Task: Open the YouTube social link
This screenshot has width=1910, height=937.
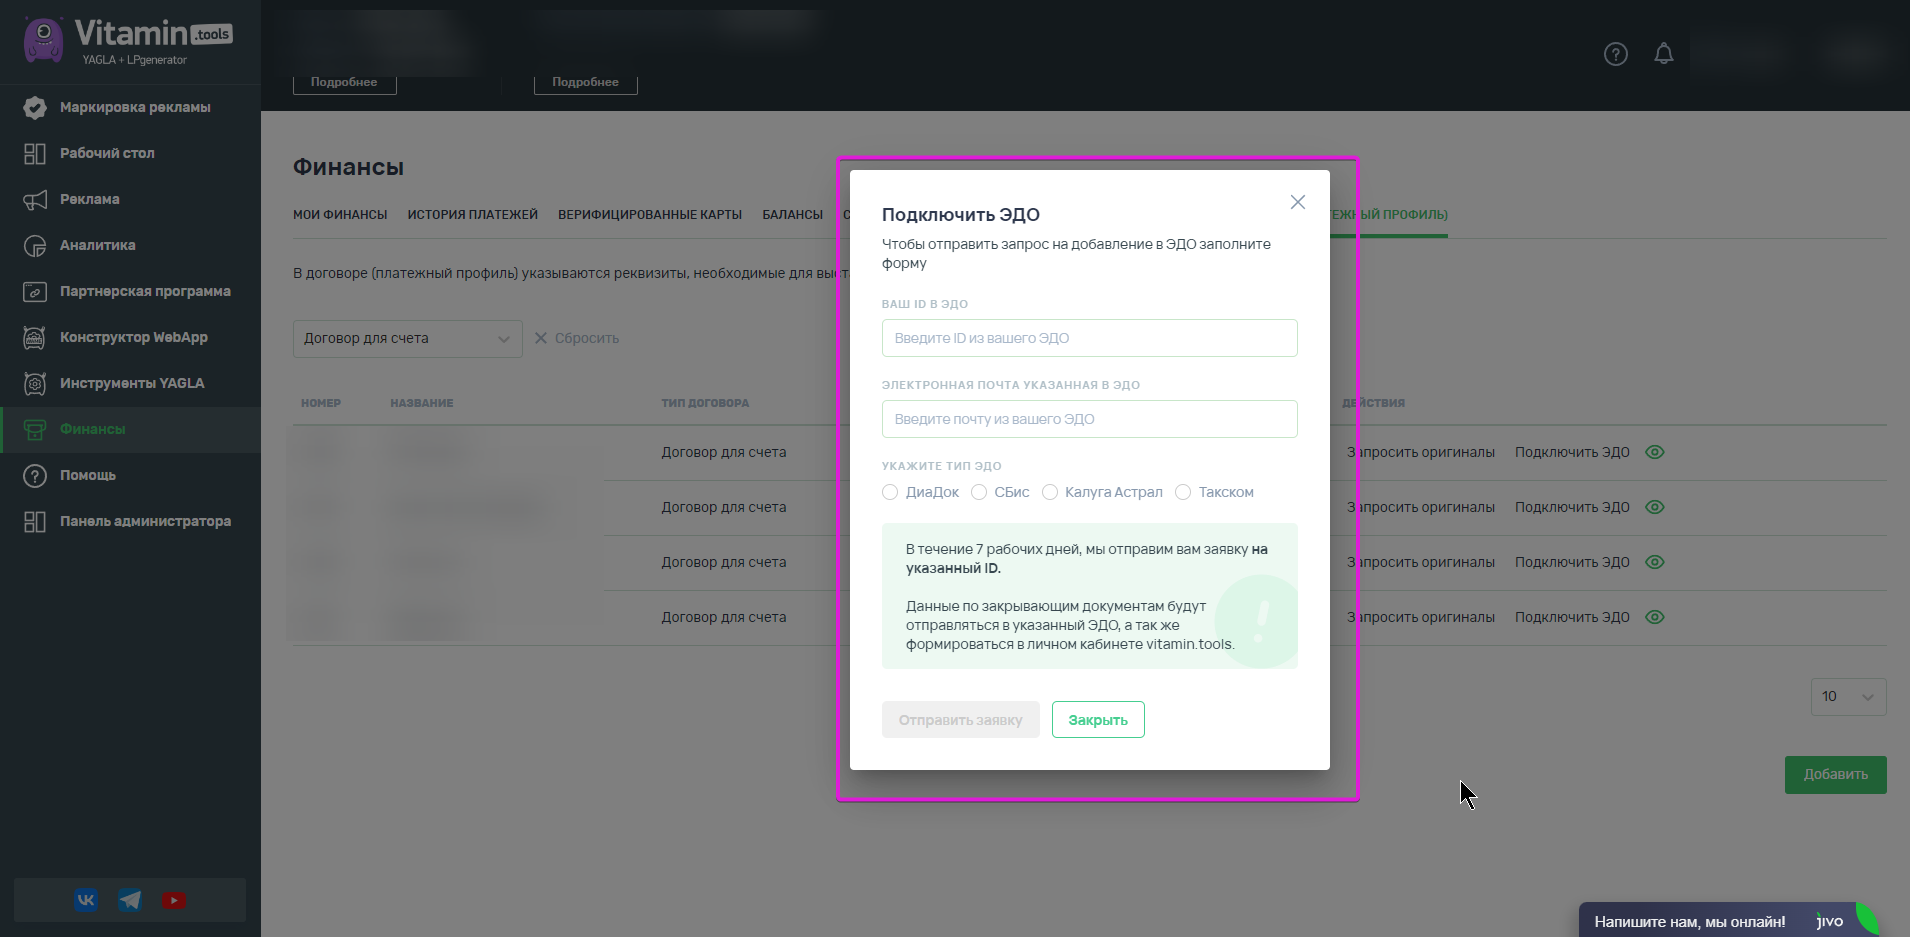Action: click(x=174, y=900)
